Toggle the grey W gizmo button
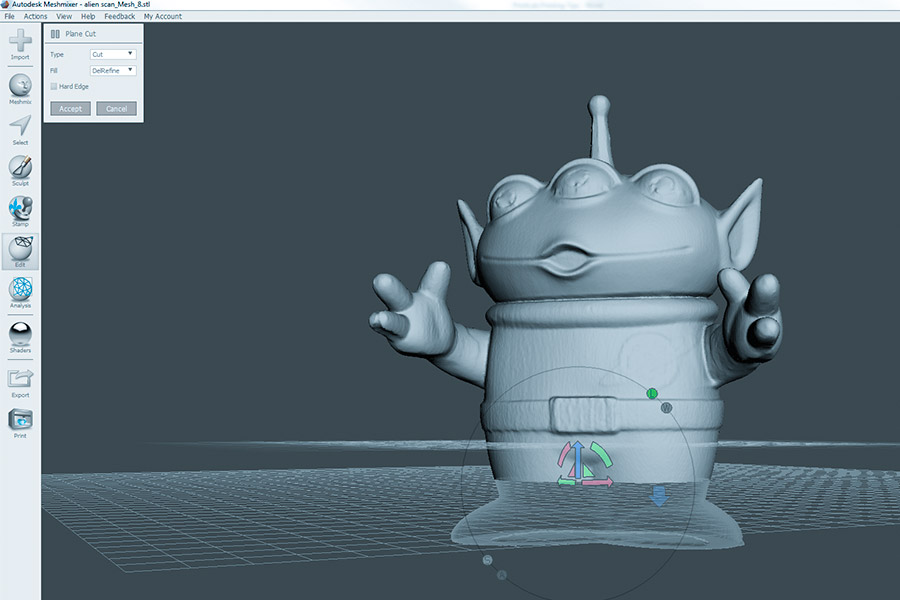 click(666, 408)
